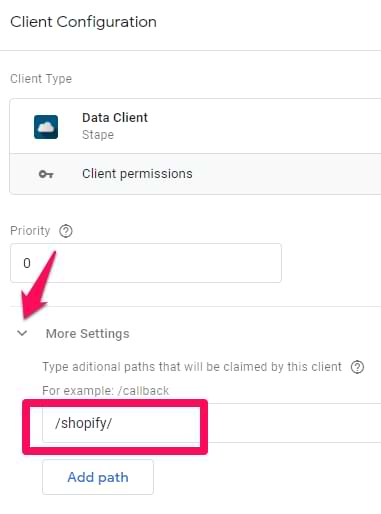Image resolution: width=381 pixels, height=514 pixels.
Task: Toggle the More Settings section label
Action: click(x=88, y=334)
